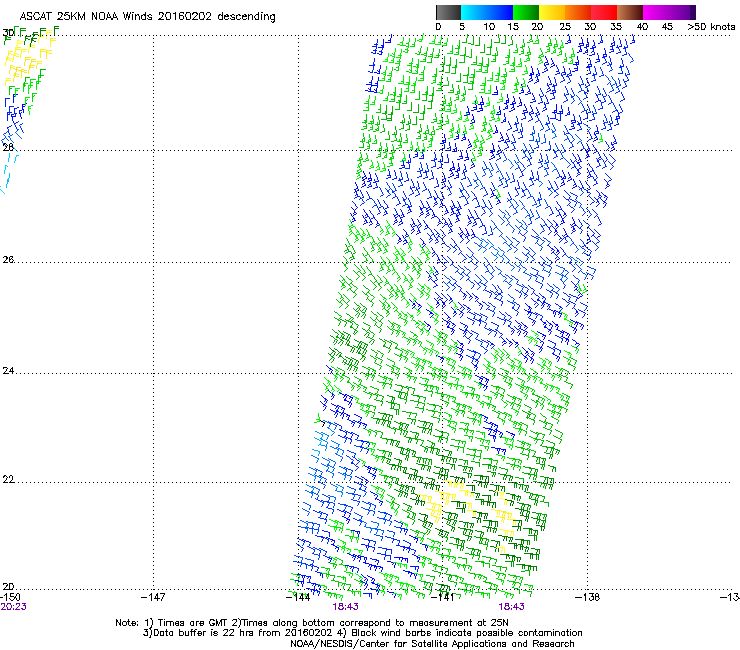The height and width of the screenshot is (650, 740).
Task: Click the purple time stamp '20:23'
Action: point(13,607)
